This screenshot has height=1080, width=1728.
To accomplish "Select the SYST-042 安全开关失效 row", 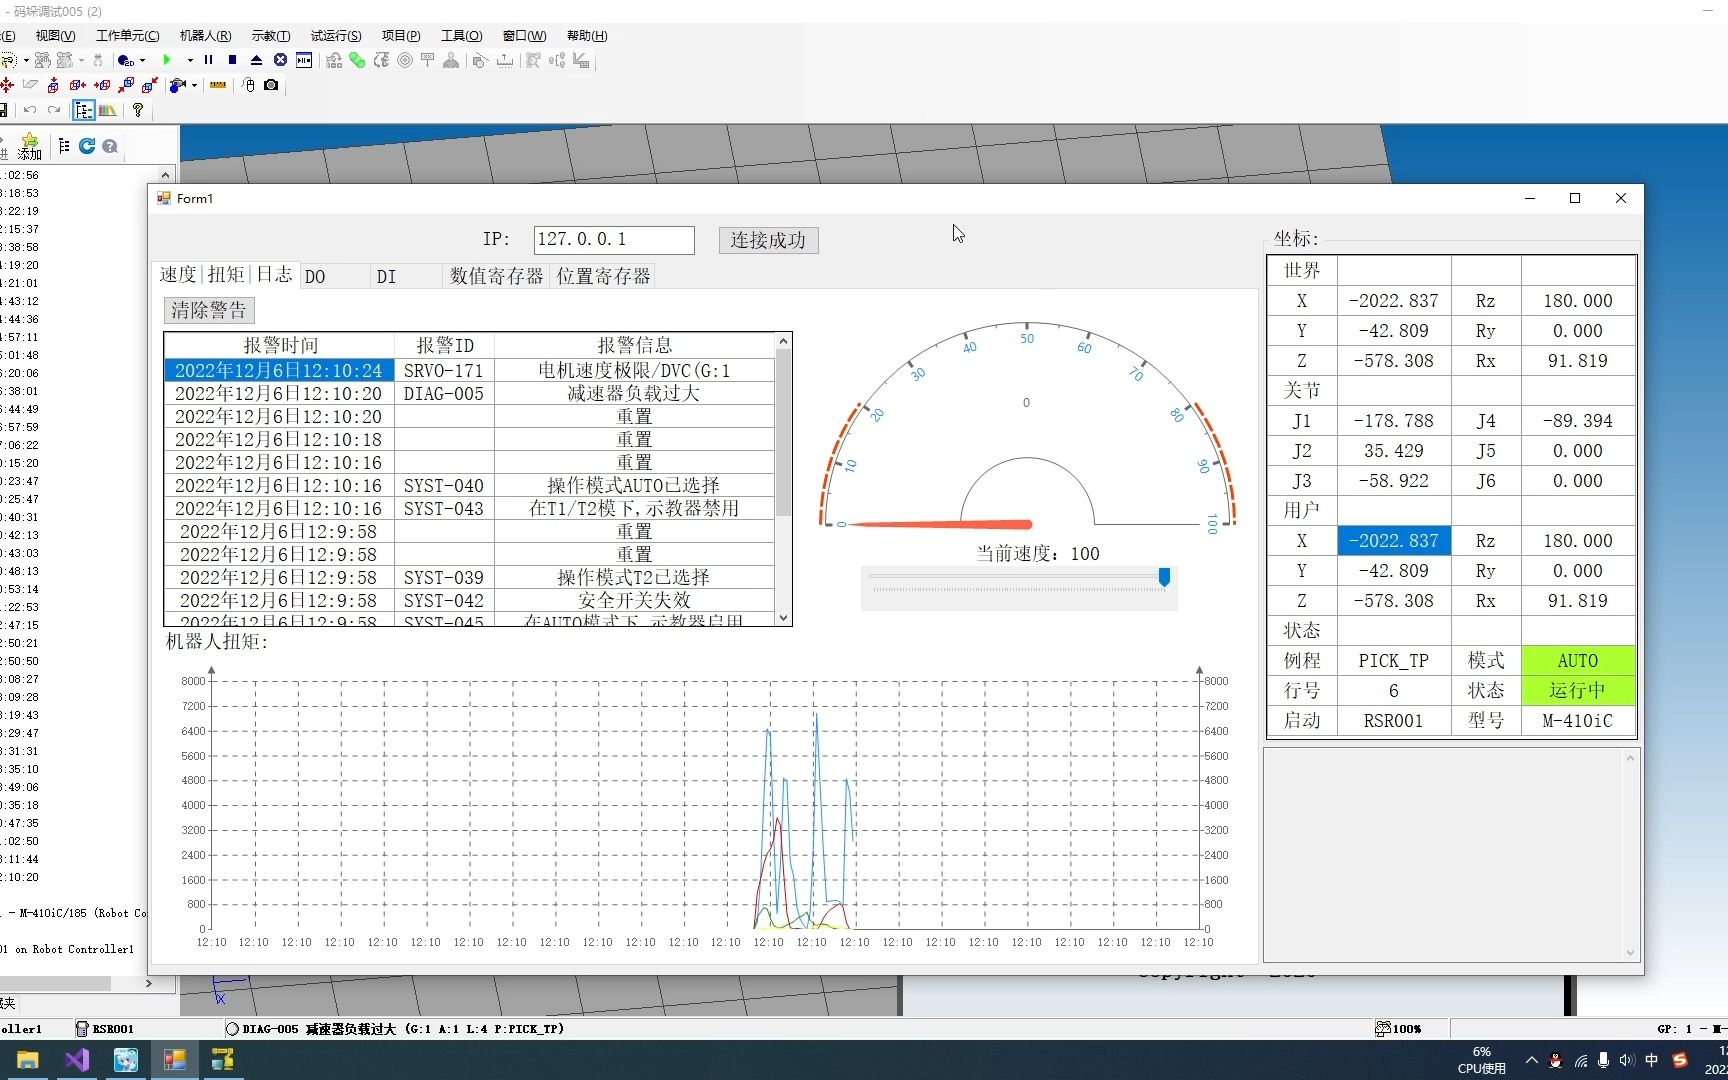I will point(469,600).
